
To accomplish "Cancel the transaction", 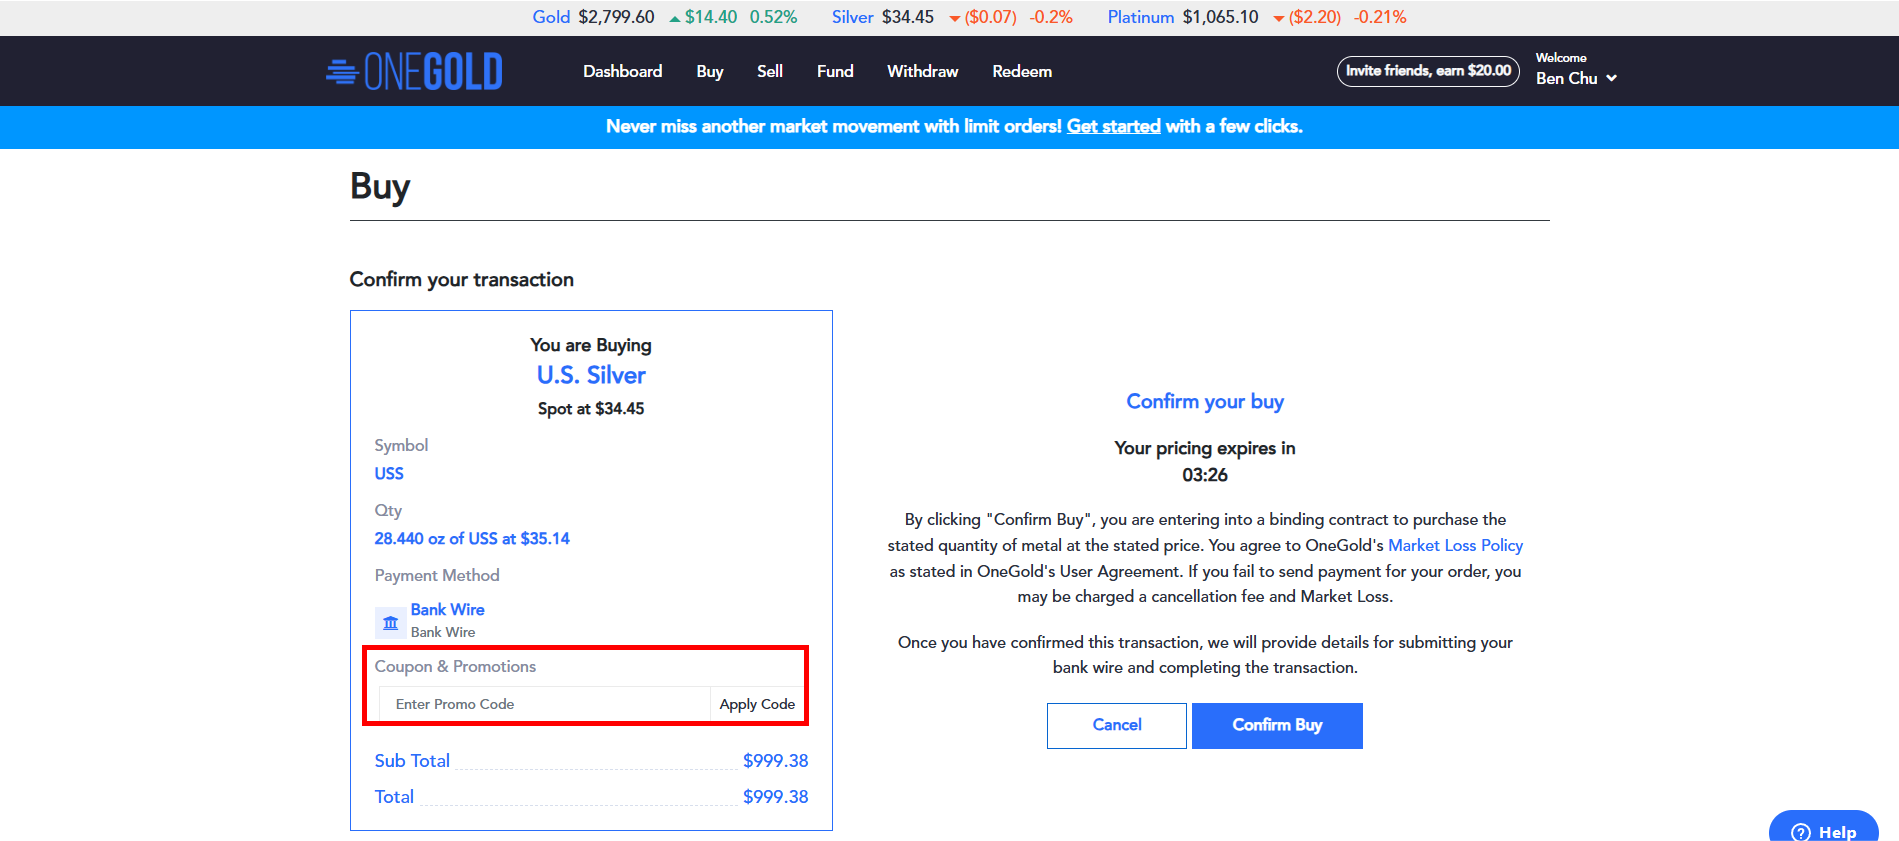I will coord(1116,725).
